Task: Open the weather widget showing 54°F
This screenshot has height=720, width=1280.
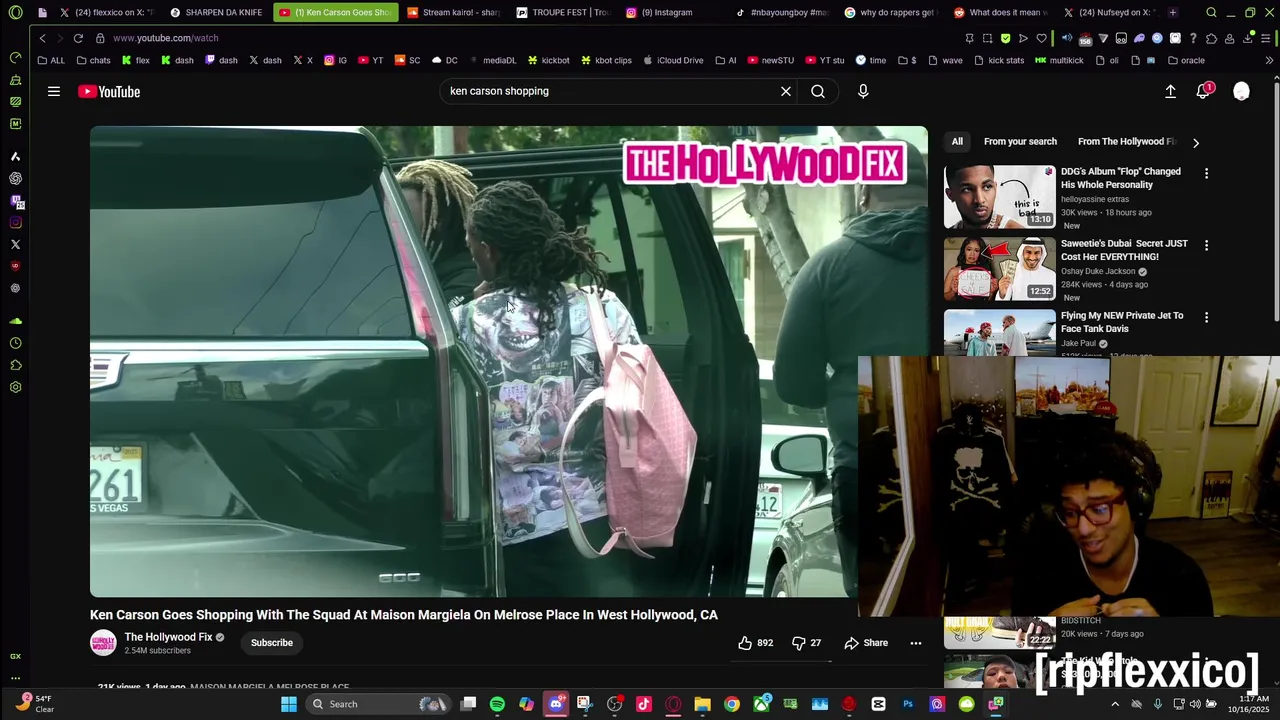Action: tap(33, 703)
